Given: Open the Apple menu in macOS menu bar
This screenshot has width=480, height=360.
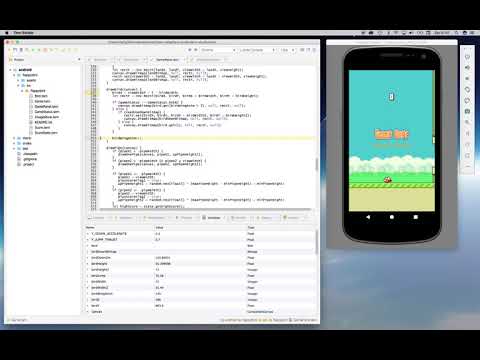Looking at the screenshot, I should point(7,33).
